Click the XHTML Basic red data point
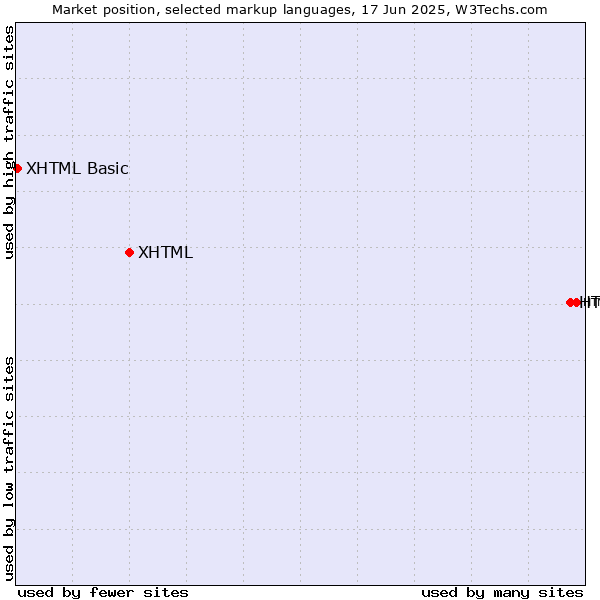The width and height of the screenshot is (600, 600). pos(17,168)
